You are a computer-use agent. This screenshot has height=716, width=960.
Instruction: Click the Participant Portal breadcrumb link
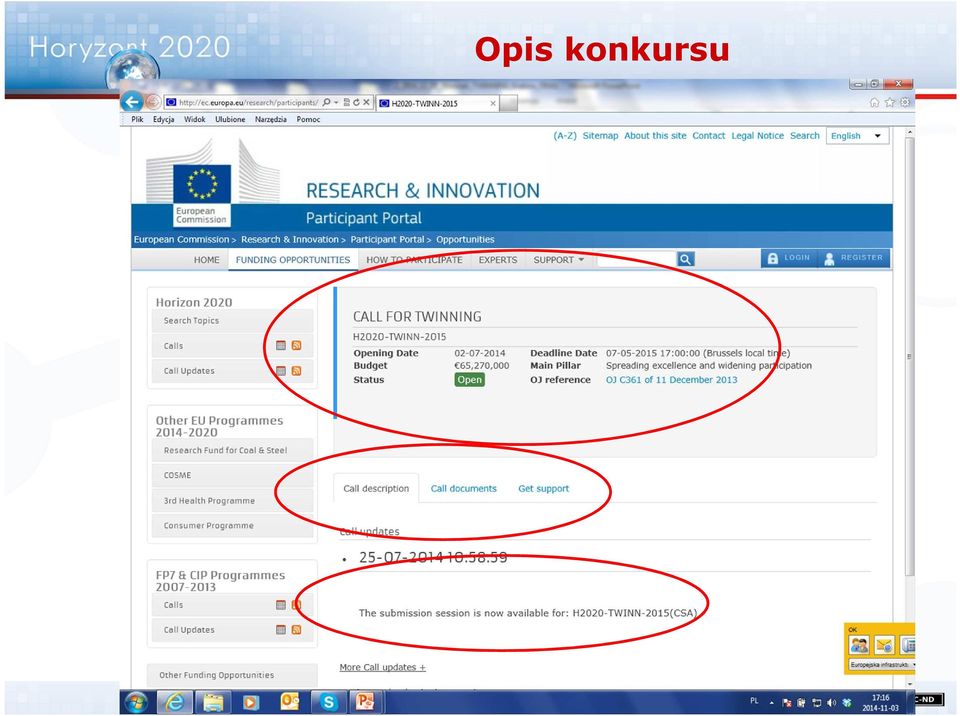387,239
